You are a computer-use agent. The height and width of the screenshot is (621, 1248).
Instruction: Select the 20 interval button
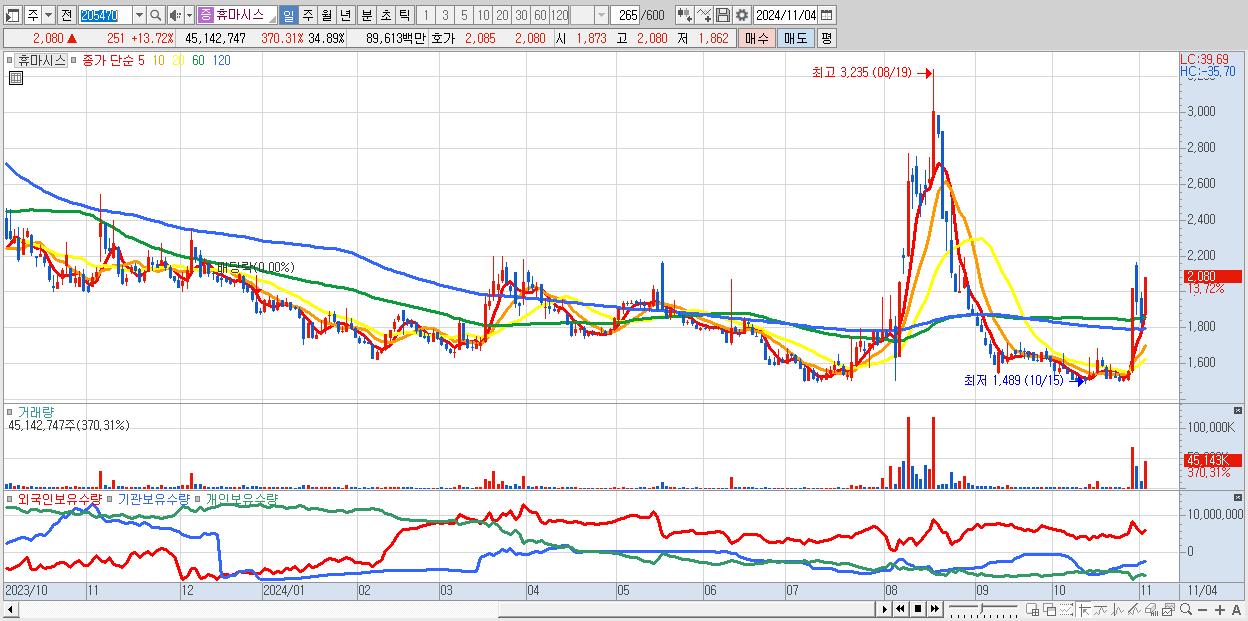click(502, 15)
